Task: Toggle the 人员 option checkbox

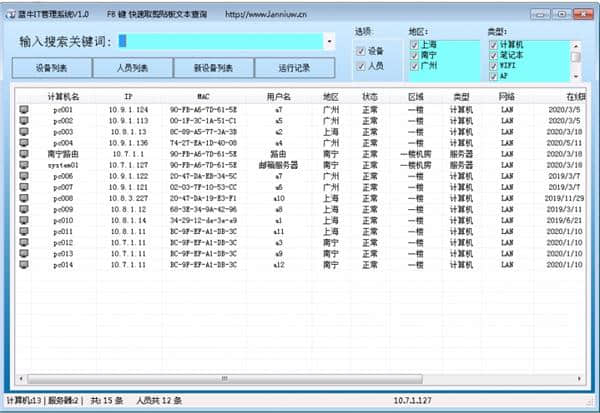Action: pyautogui.click(x=361, y=66)
